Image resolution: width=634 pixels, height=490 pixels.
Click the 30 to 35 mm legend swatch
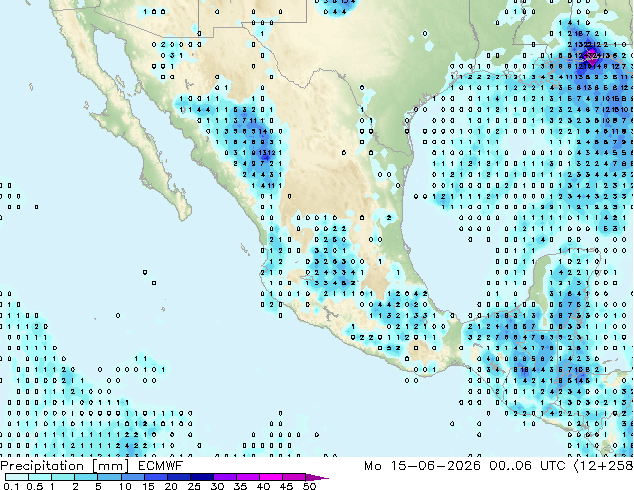pos(224,477)
